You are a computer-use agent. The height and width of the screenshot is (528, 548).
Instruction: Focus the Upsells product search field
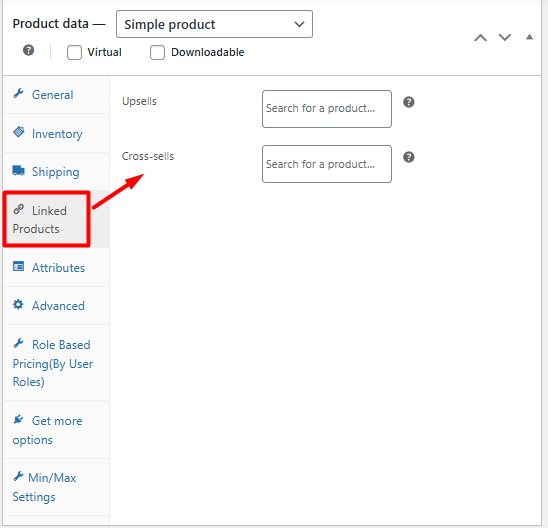click(327, 109)
